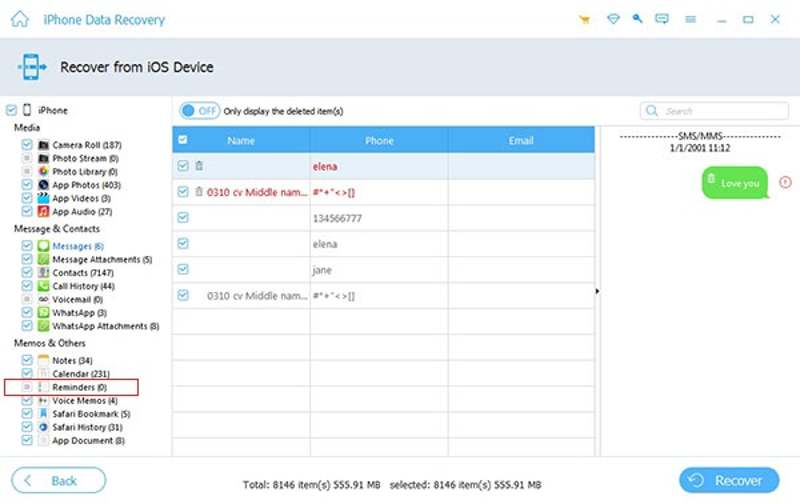Uncheck the Camera Roll checkbox

(27, 145)
